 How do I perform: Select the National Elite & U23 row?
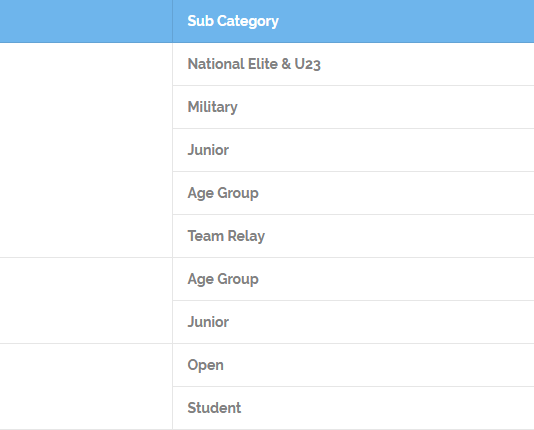coord(353,64)
